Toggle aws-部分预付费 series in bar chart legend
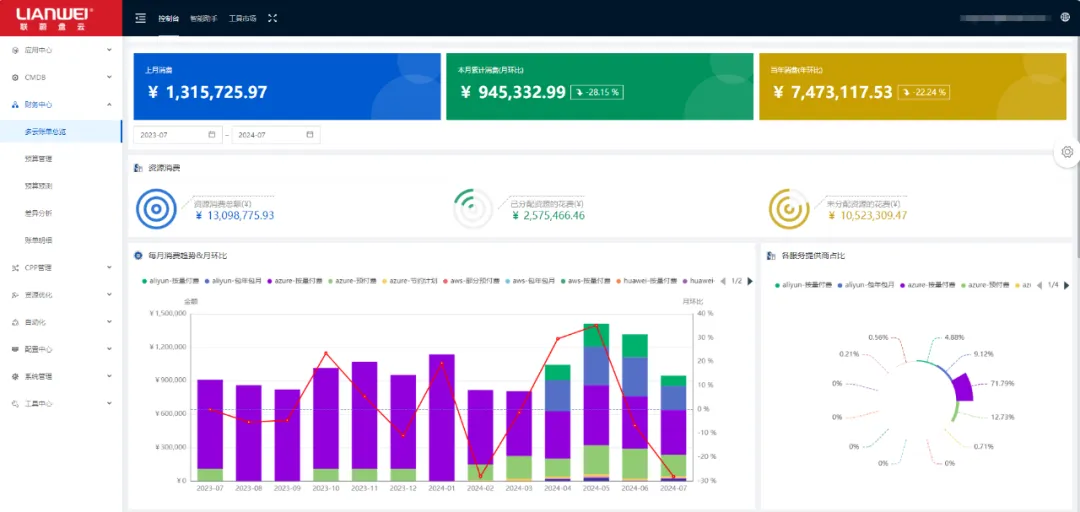The height and width of the screenshot is (512, 1080). 472,281
